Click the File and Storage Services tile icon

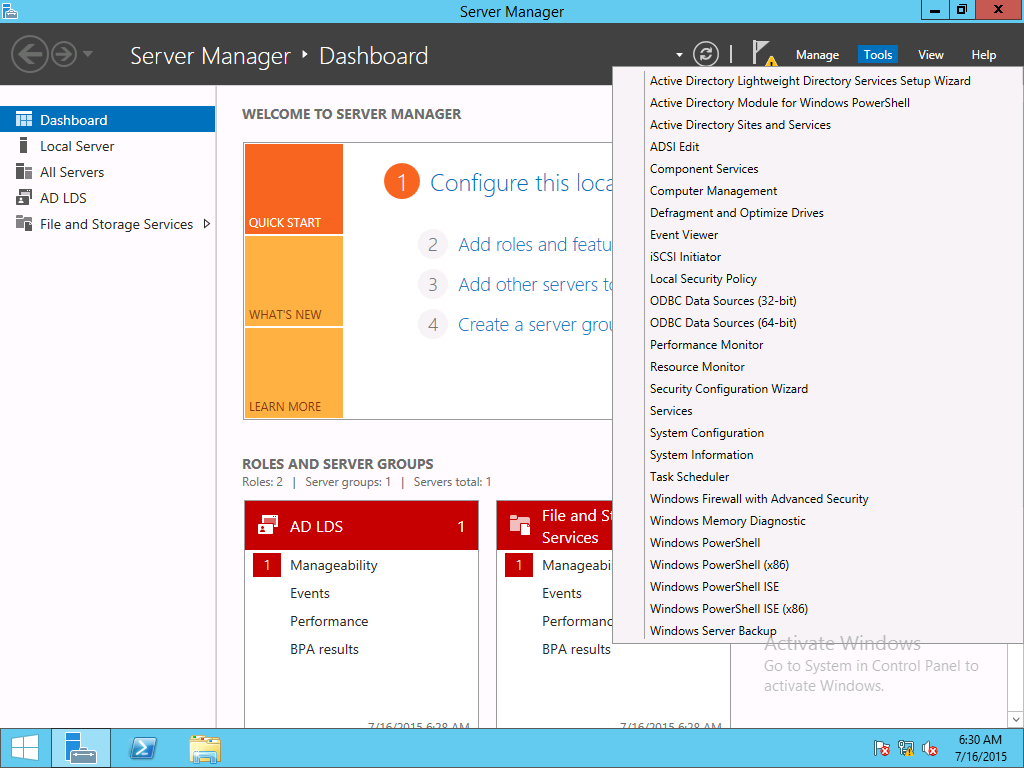[x=520, y=525]
